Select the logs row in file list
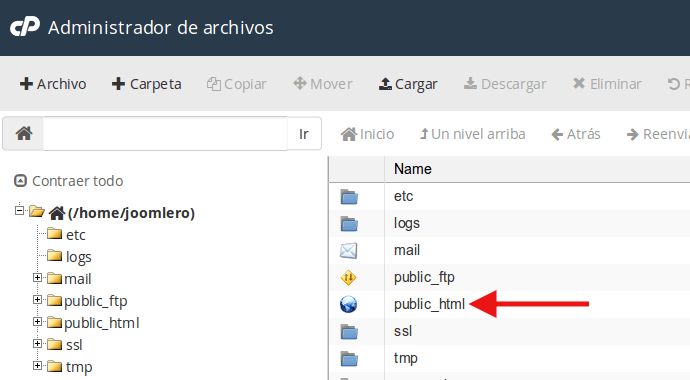This screenshot has height=380, width=690. 509,223
